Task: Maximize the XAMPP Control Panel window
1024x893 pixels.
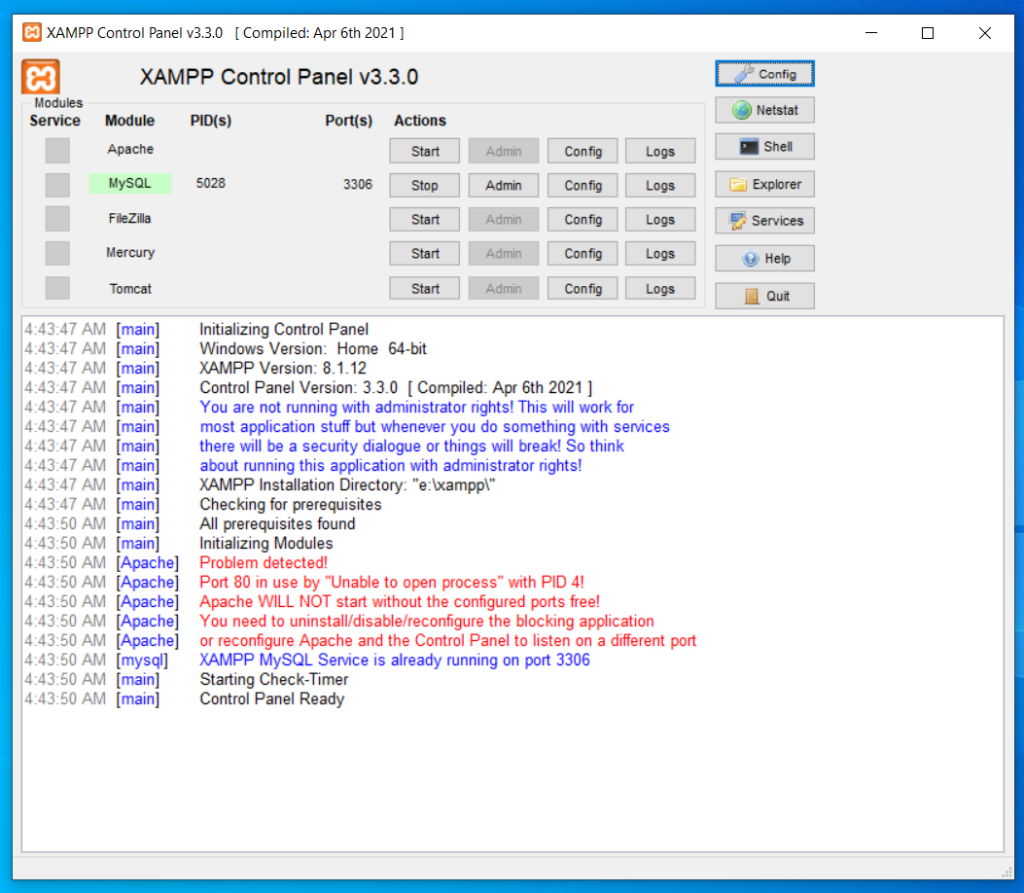Action: 927,33
